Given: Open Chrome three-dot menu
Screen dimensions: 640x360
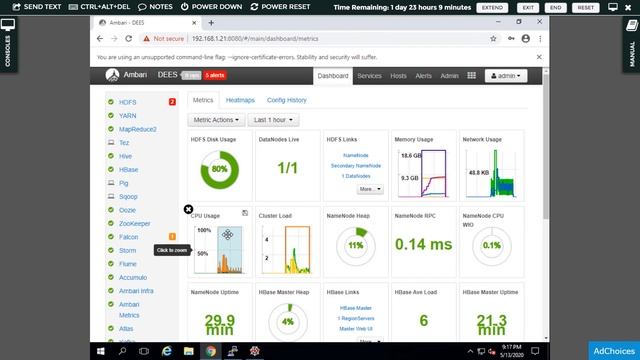Looking at the screenshot, I should 540,38.
